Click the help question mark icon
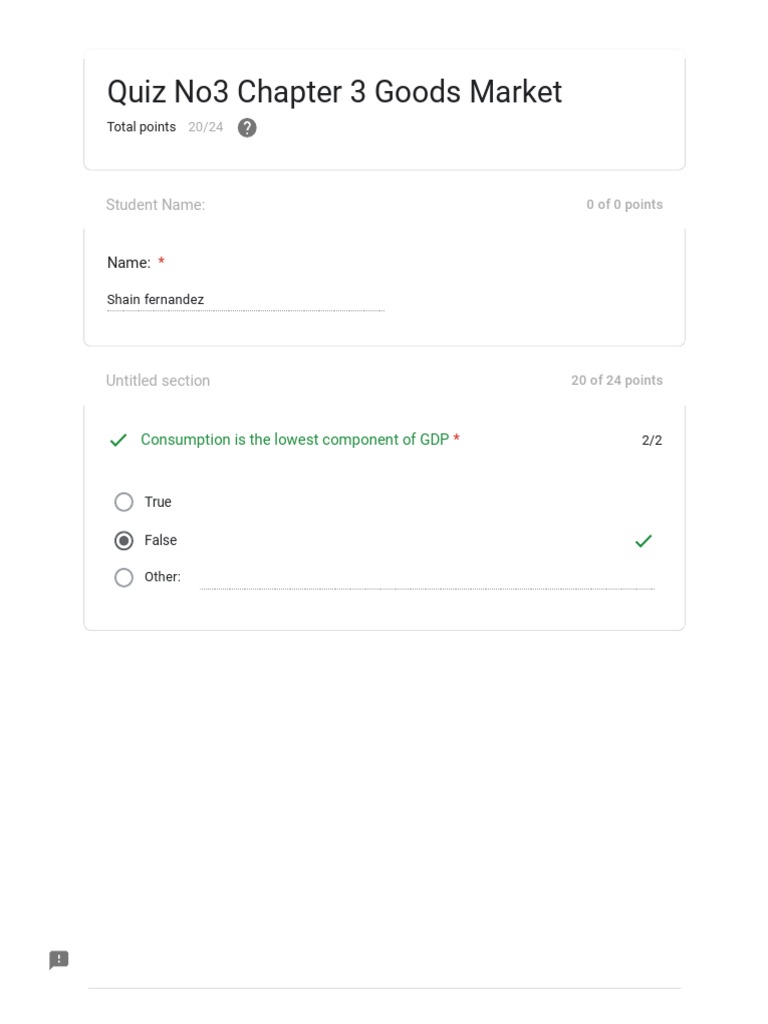This screenshot has height=1024, width=768. [247, 128]
